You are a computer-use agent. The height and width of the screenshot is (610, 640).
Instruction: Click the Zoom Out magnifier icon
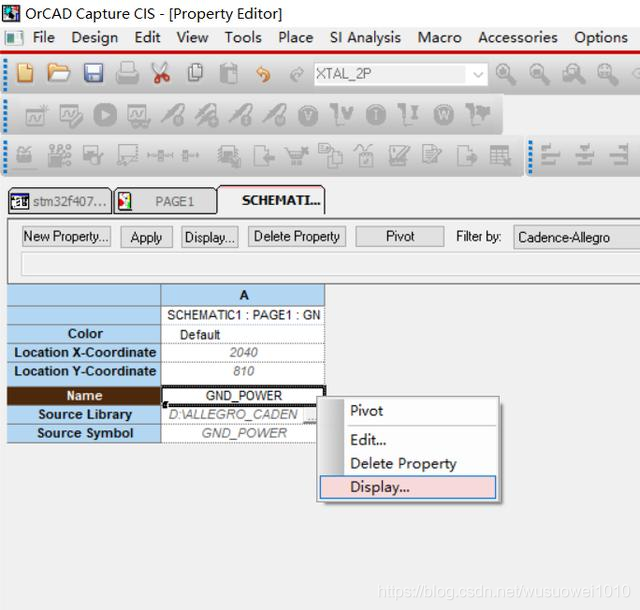click(539, 74)
